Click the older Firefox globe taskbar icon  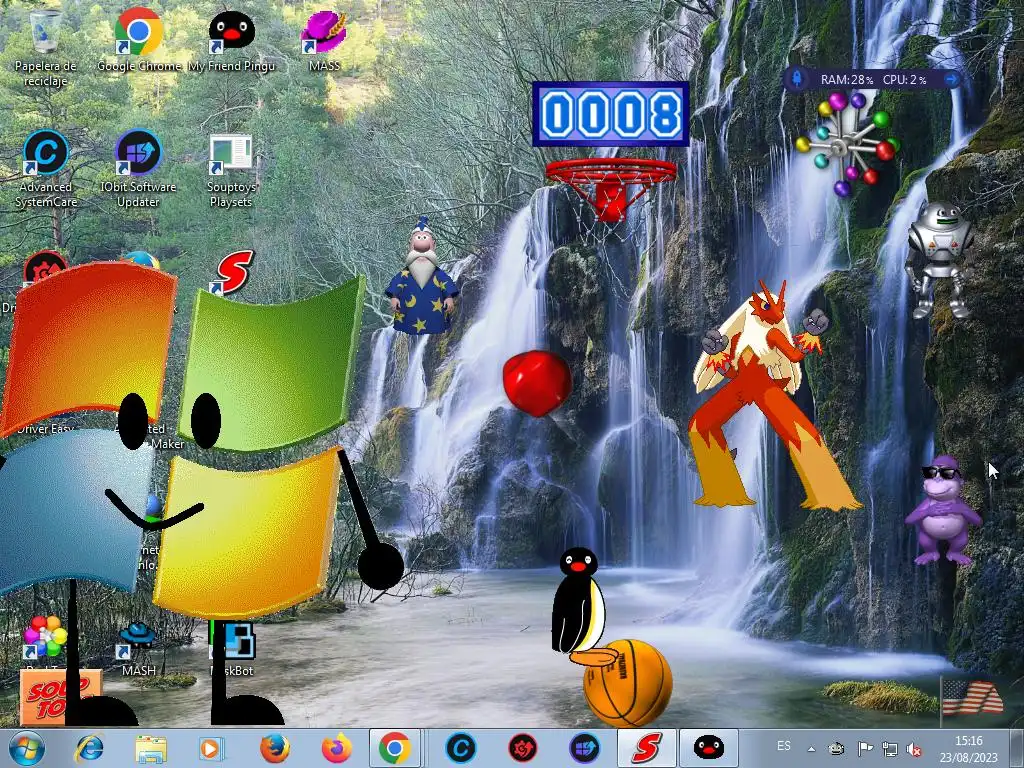coord(274,748)
